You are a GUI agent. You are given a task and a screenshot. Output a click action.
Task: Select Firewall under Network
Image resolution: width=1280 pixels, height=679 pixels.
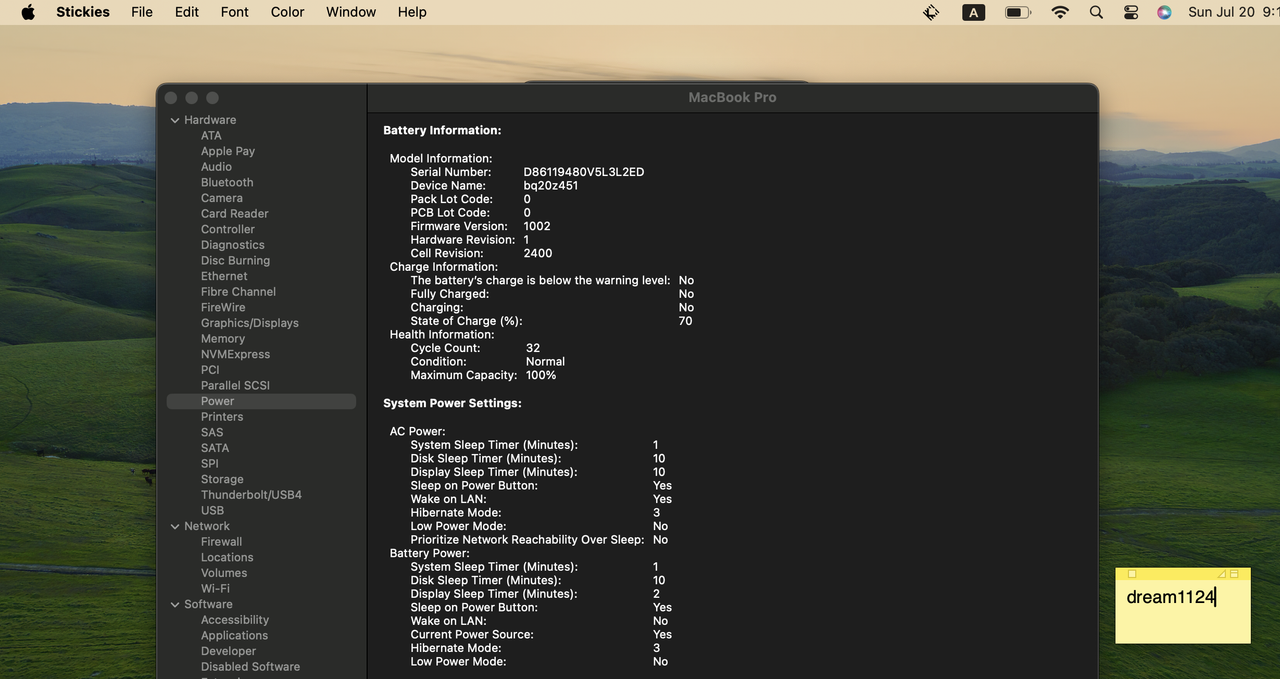coord(221,542)
